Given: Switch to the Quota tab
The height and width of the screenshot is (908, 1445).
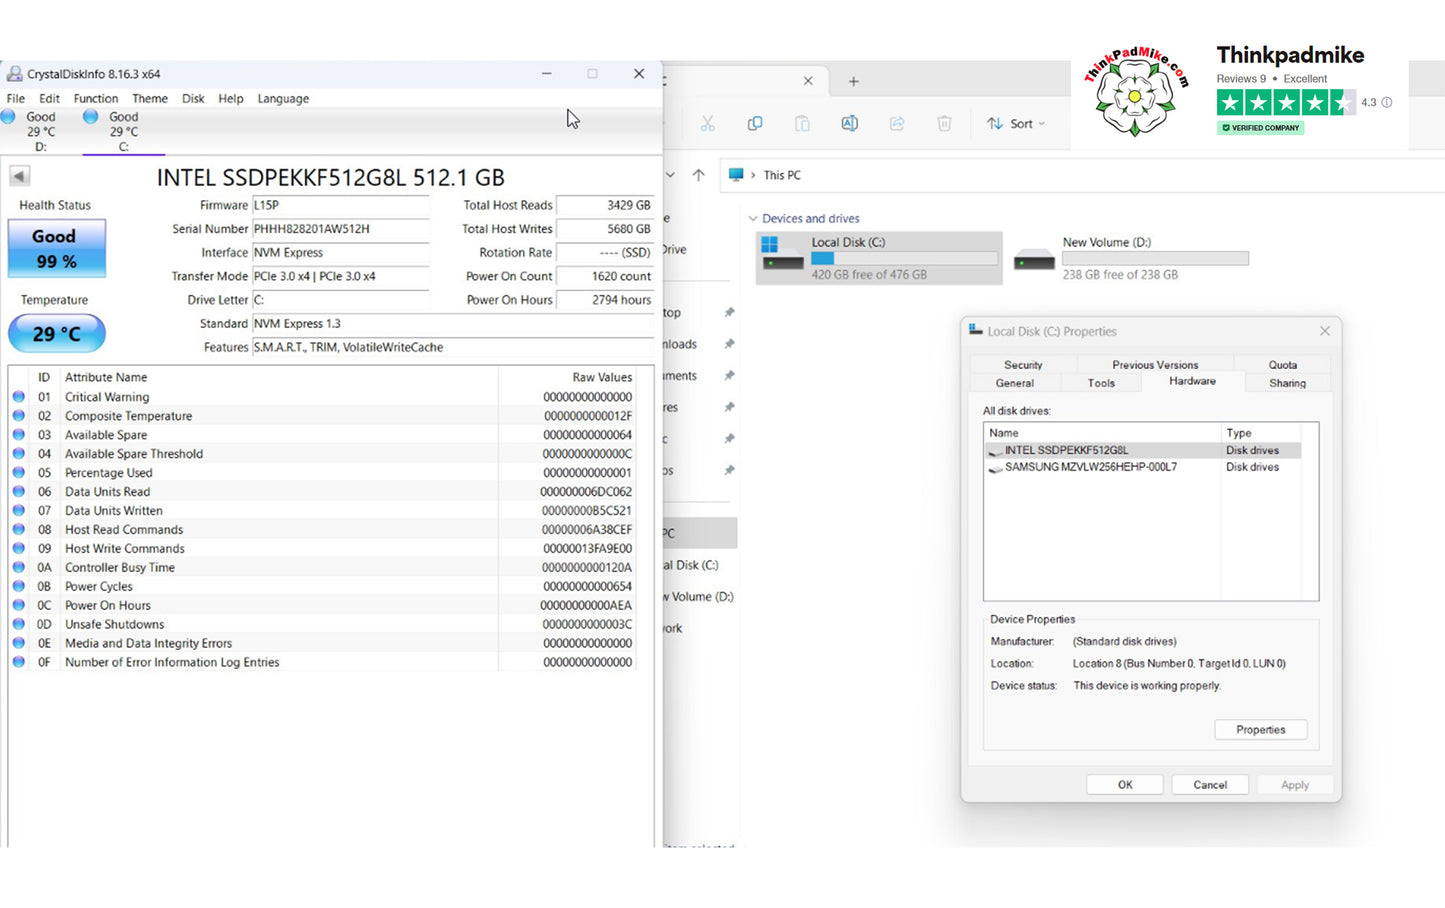Looking at the screenshot, I should 1283,365.
